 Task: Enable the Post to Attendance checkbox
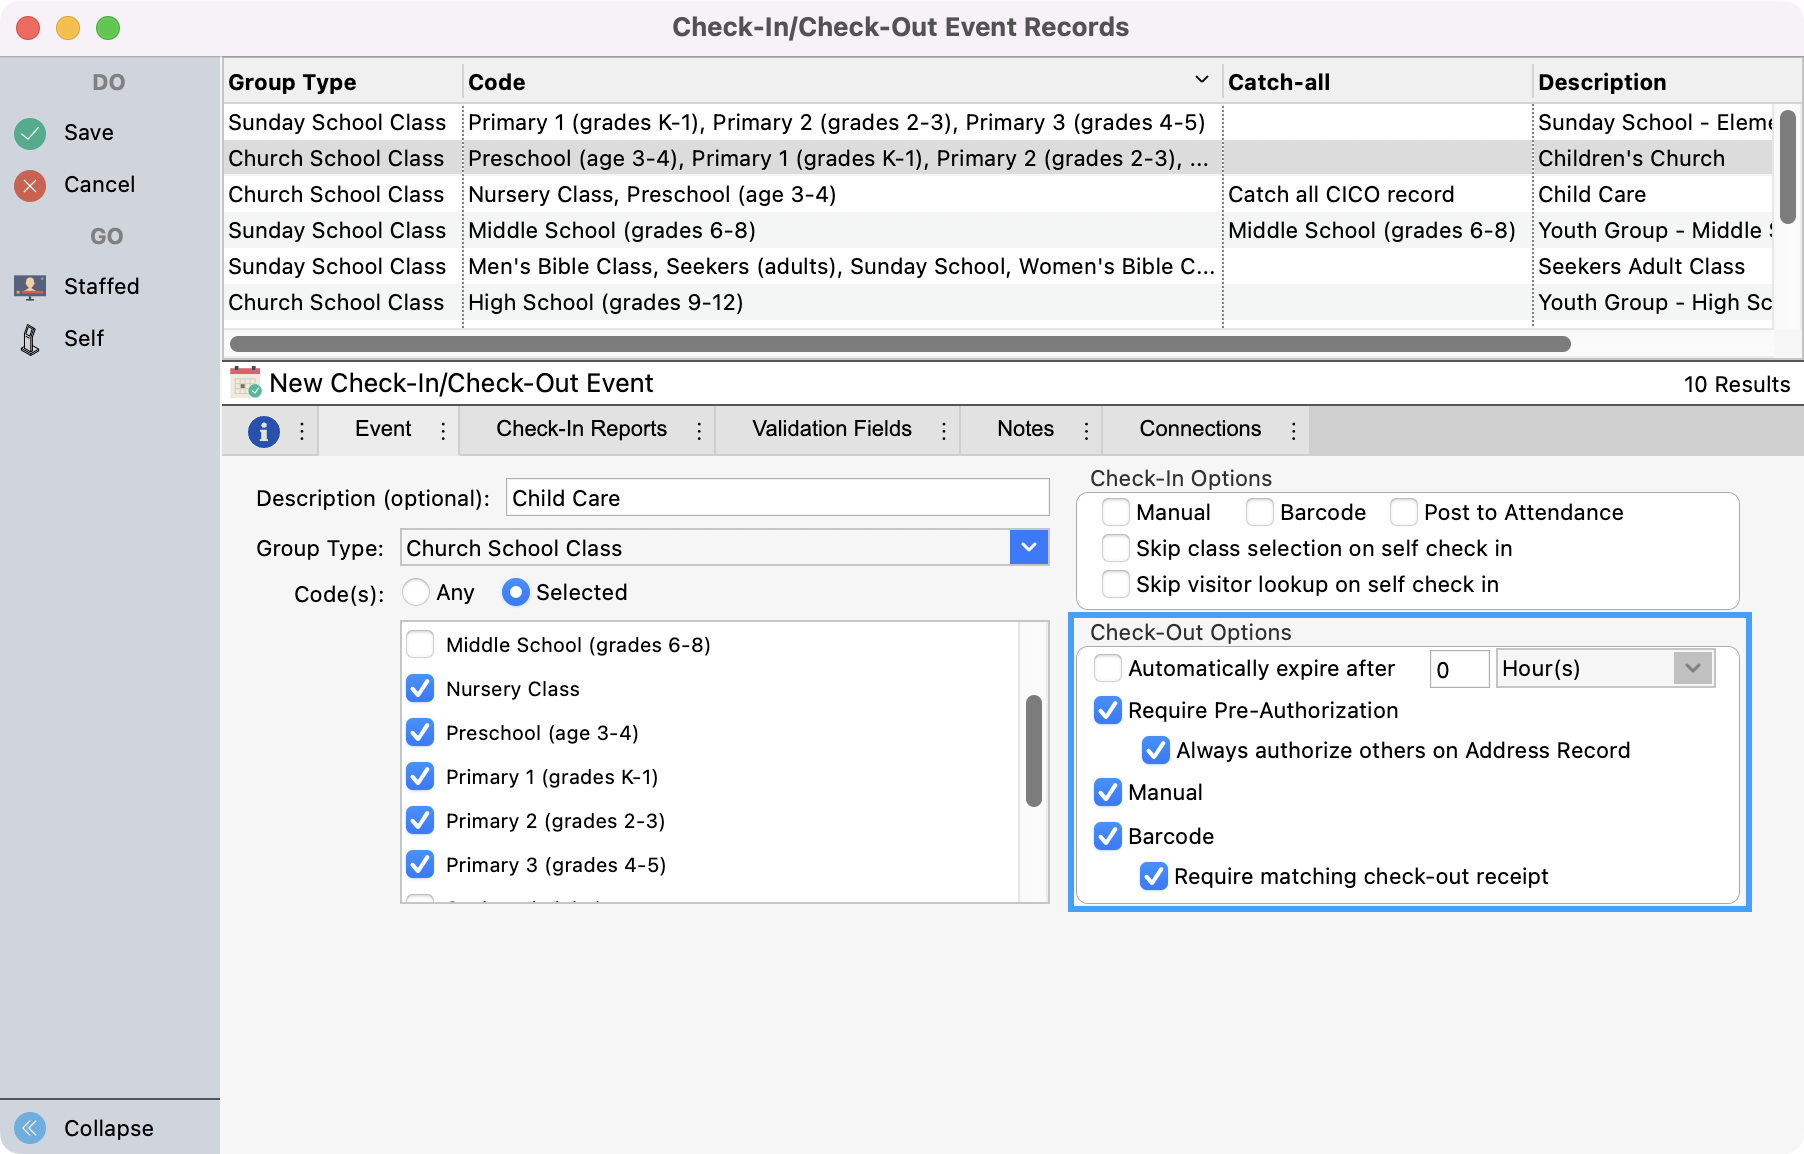(x=1404, y=512)
